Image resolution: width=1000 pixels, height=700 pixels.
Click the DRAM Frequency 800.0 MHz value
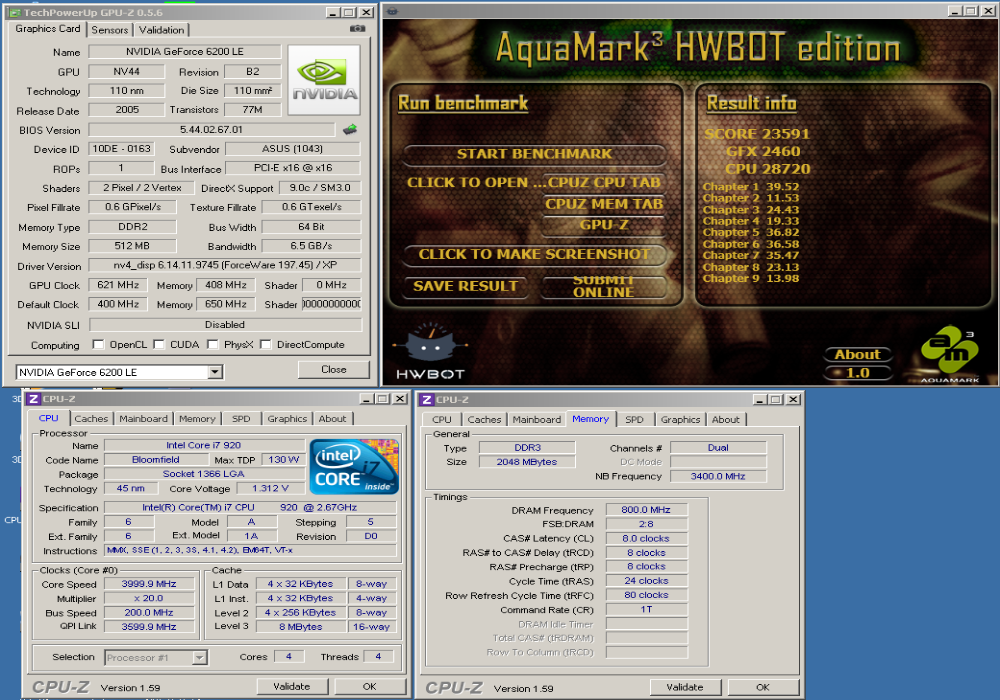(647, 510)
